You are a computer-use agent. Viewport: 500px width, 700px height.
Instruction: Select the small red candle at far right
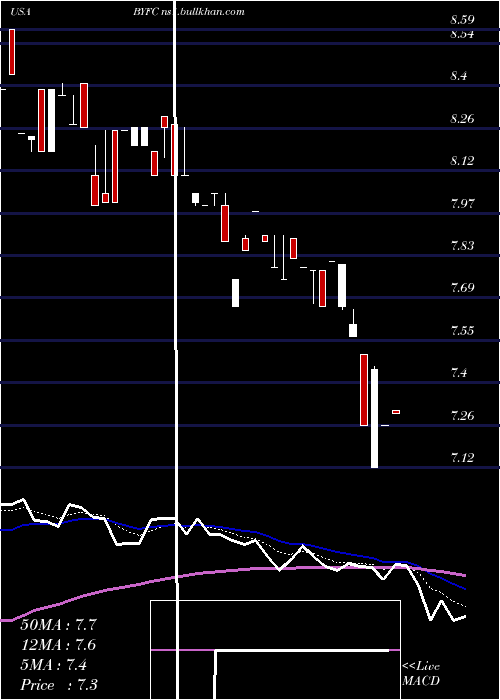[396, 412]
